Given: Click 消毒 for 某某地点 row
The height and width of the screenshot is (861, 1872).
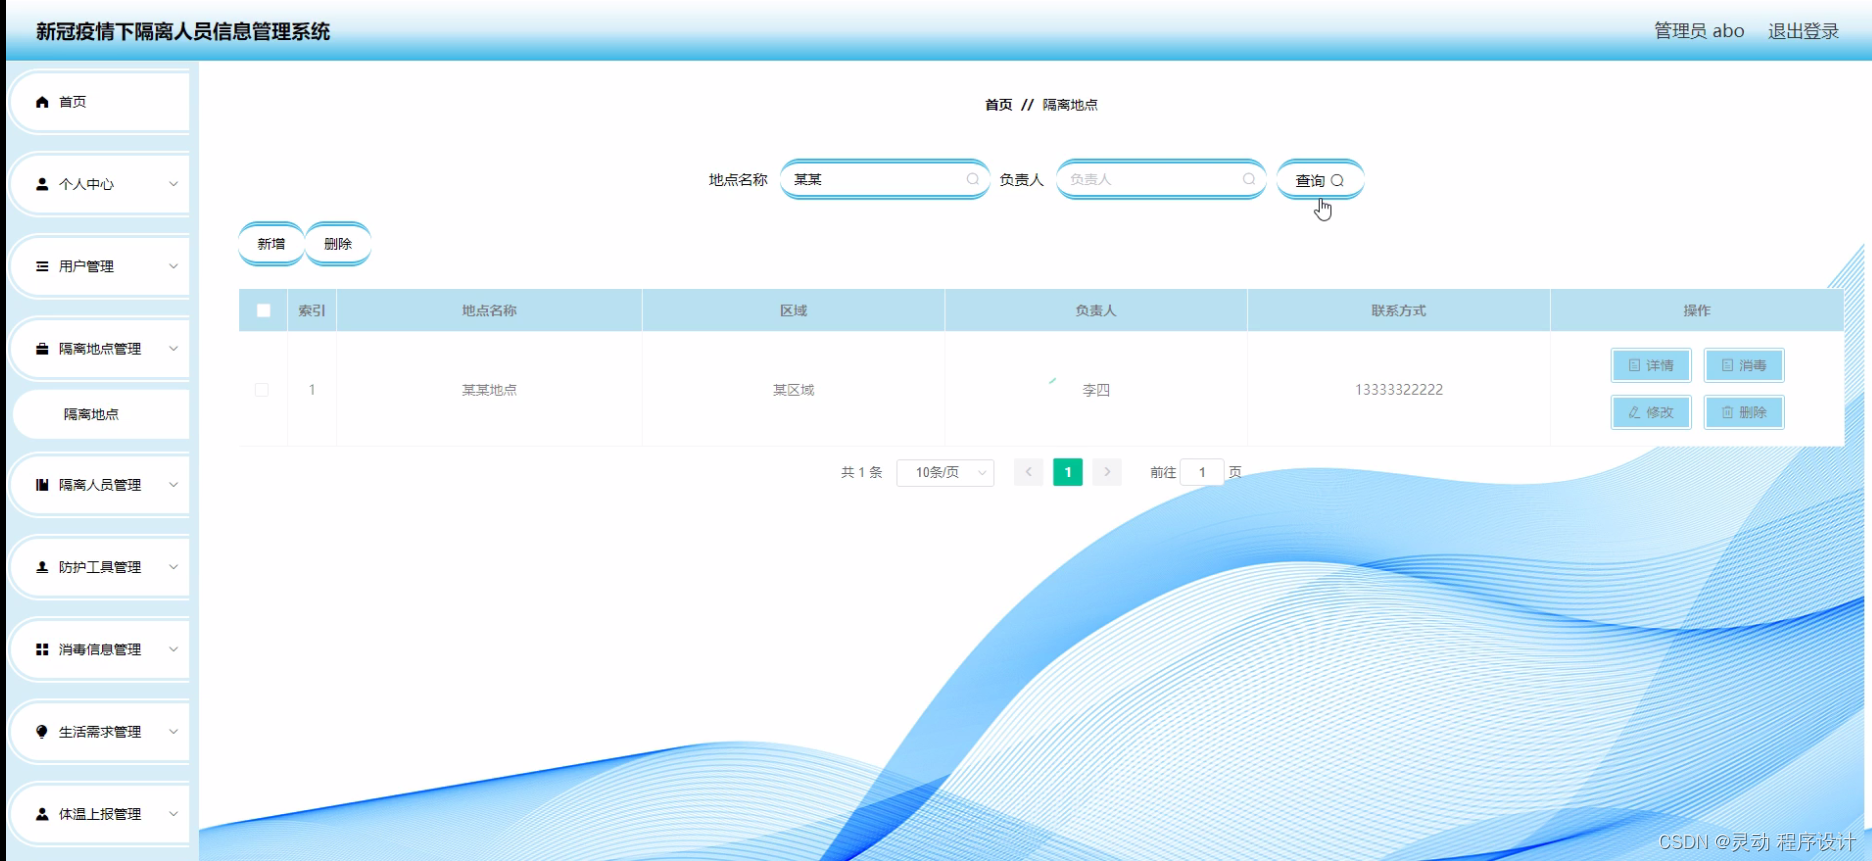Looking at the screenshot, I should pyautogui.click(x=1744, y=366).
